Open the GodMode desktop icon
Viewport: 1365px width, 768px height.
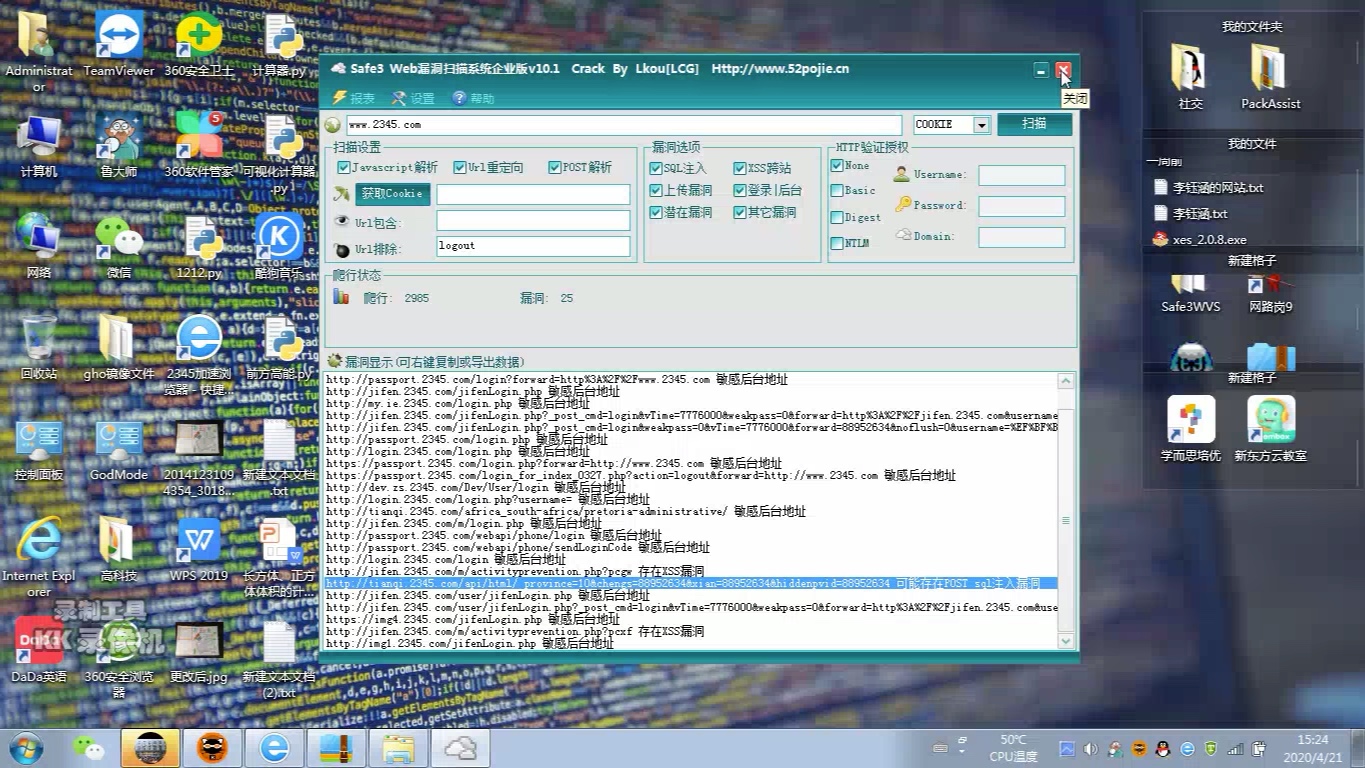pyautogui.click(x=119, y=448)
